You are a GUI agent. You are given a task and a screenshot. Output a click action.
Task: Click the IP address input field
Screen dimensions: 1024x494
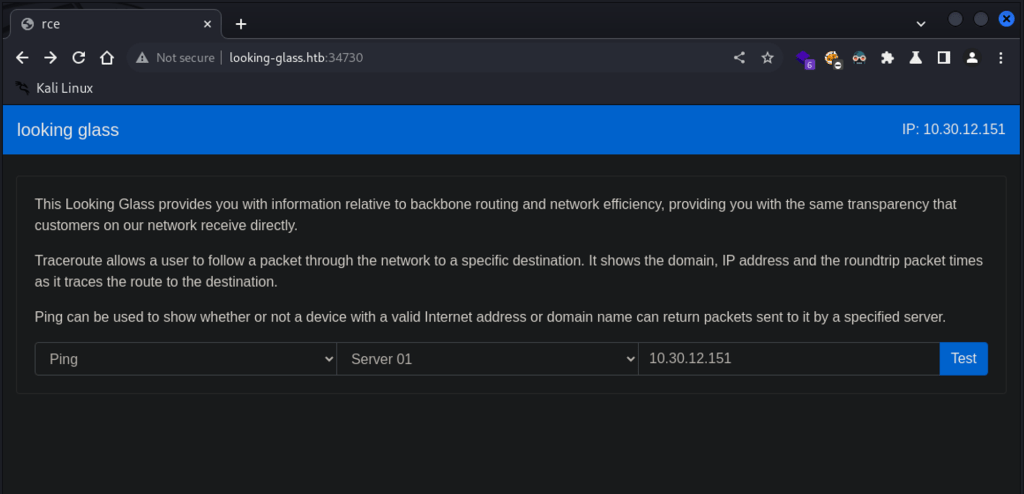[788, 359]
